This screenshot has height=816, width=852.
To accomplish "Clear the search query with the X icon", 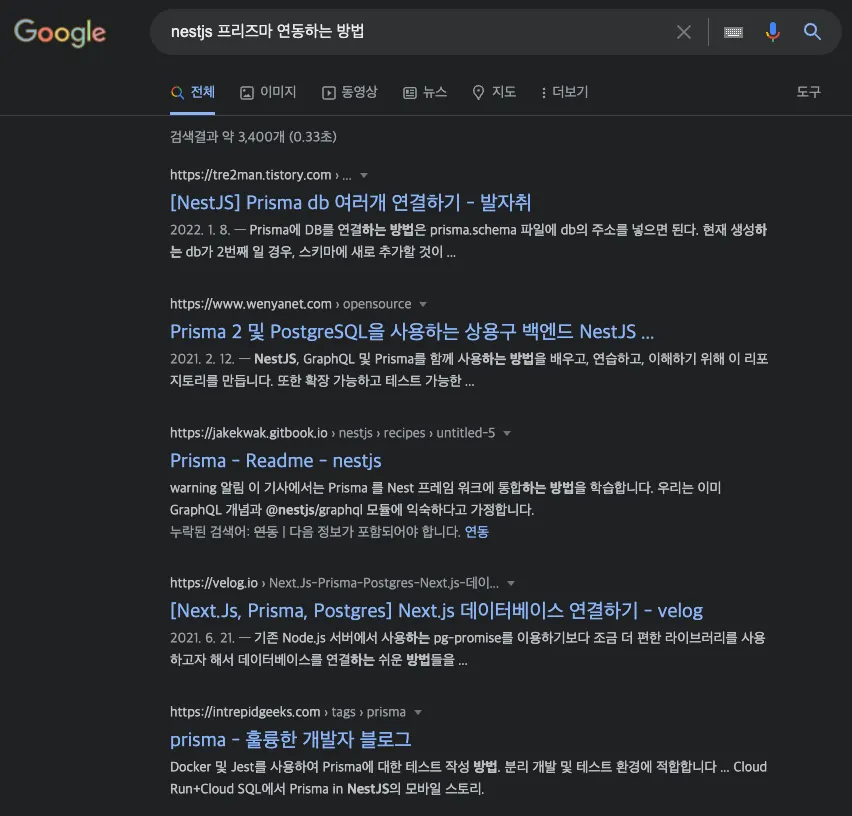I will tap(684, 32).
